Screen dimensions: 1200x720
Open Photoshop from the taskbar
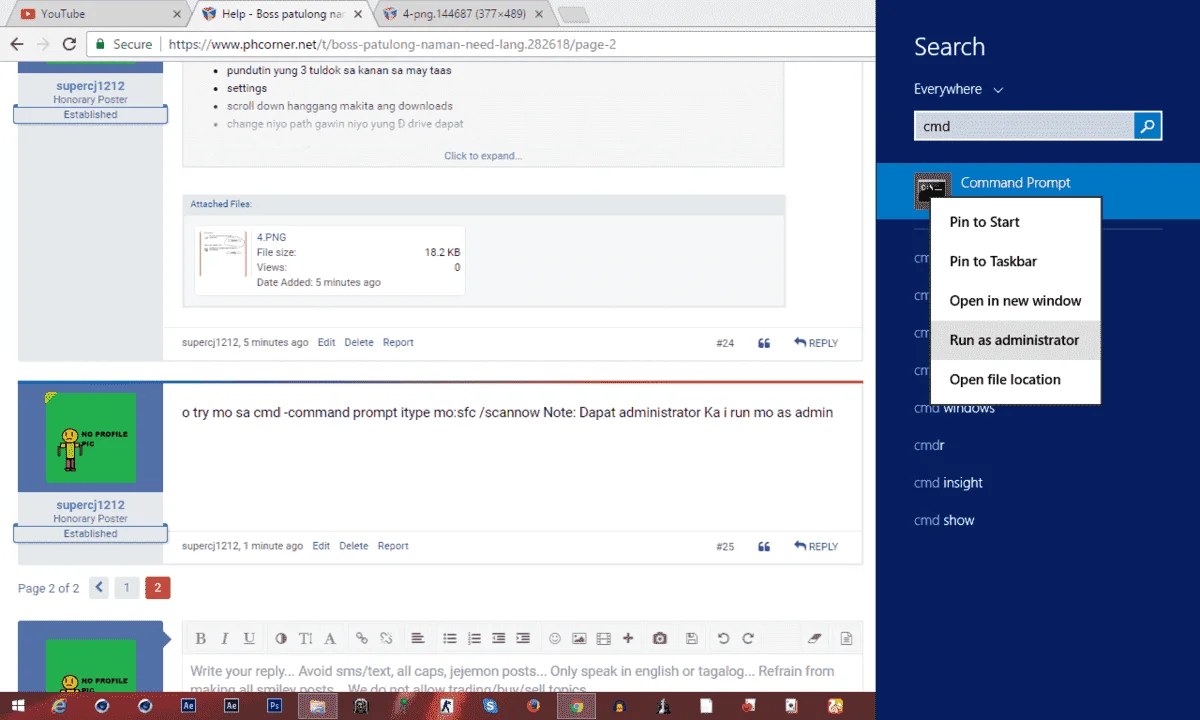275,706
